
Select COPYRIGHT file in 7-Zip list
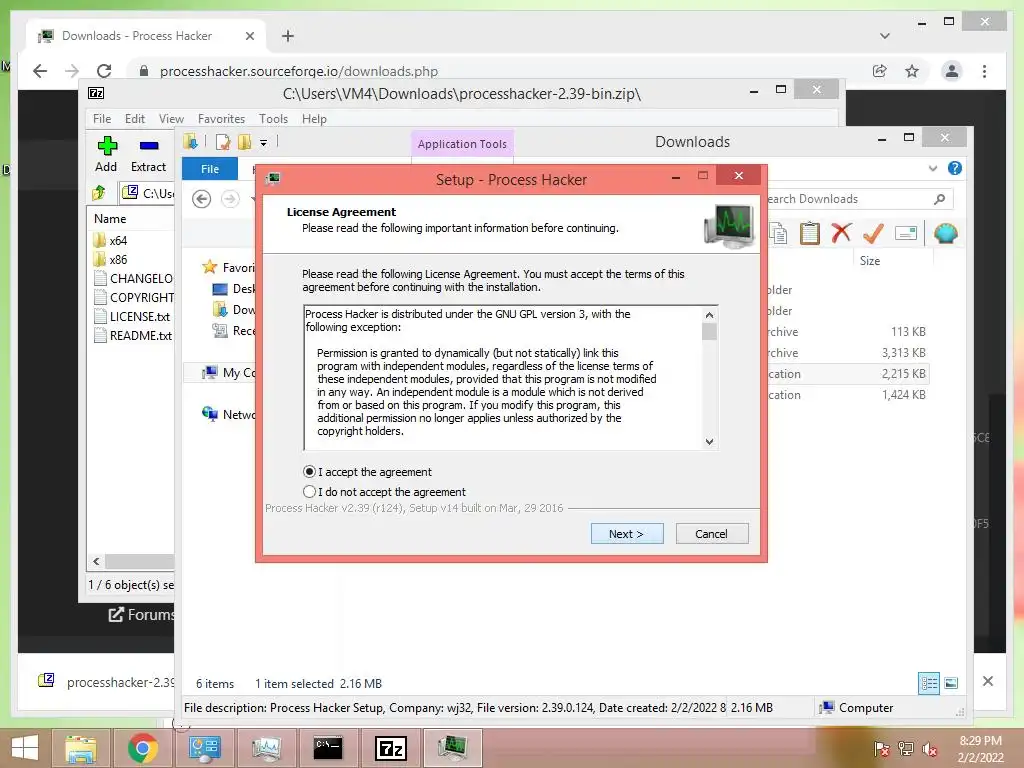[x=133, y=297]
